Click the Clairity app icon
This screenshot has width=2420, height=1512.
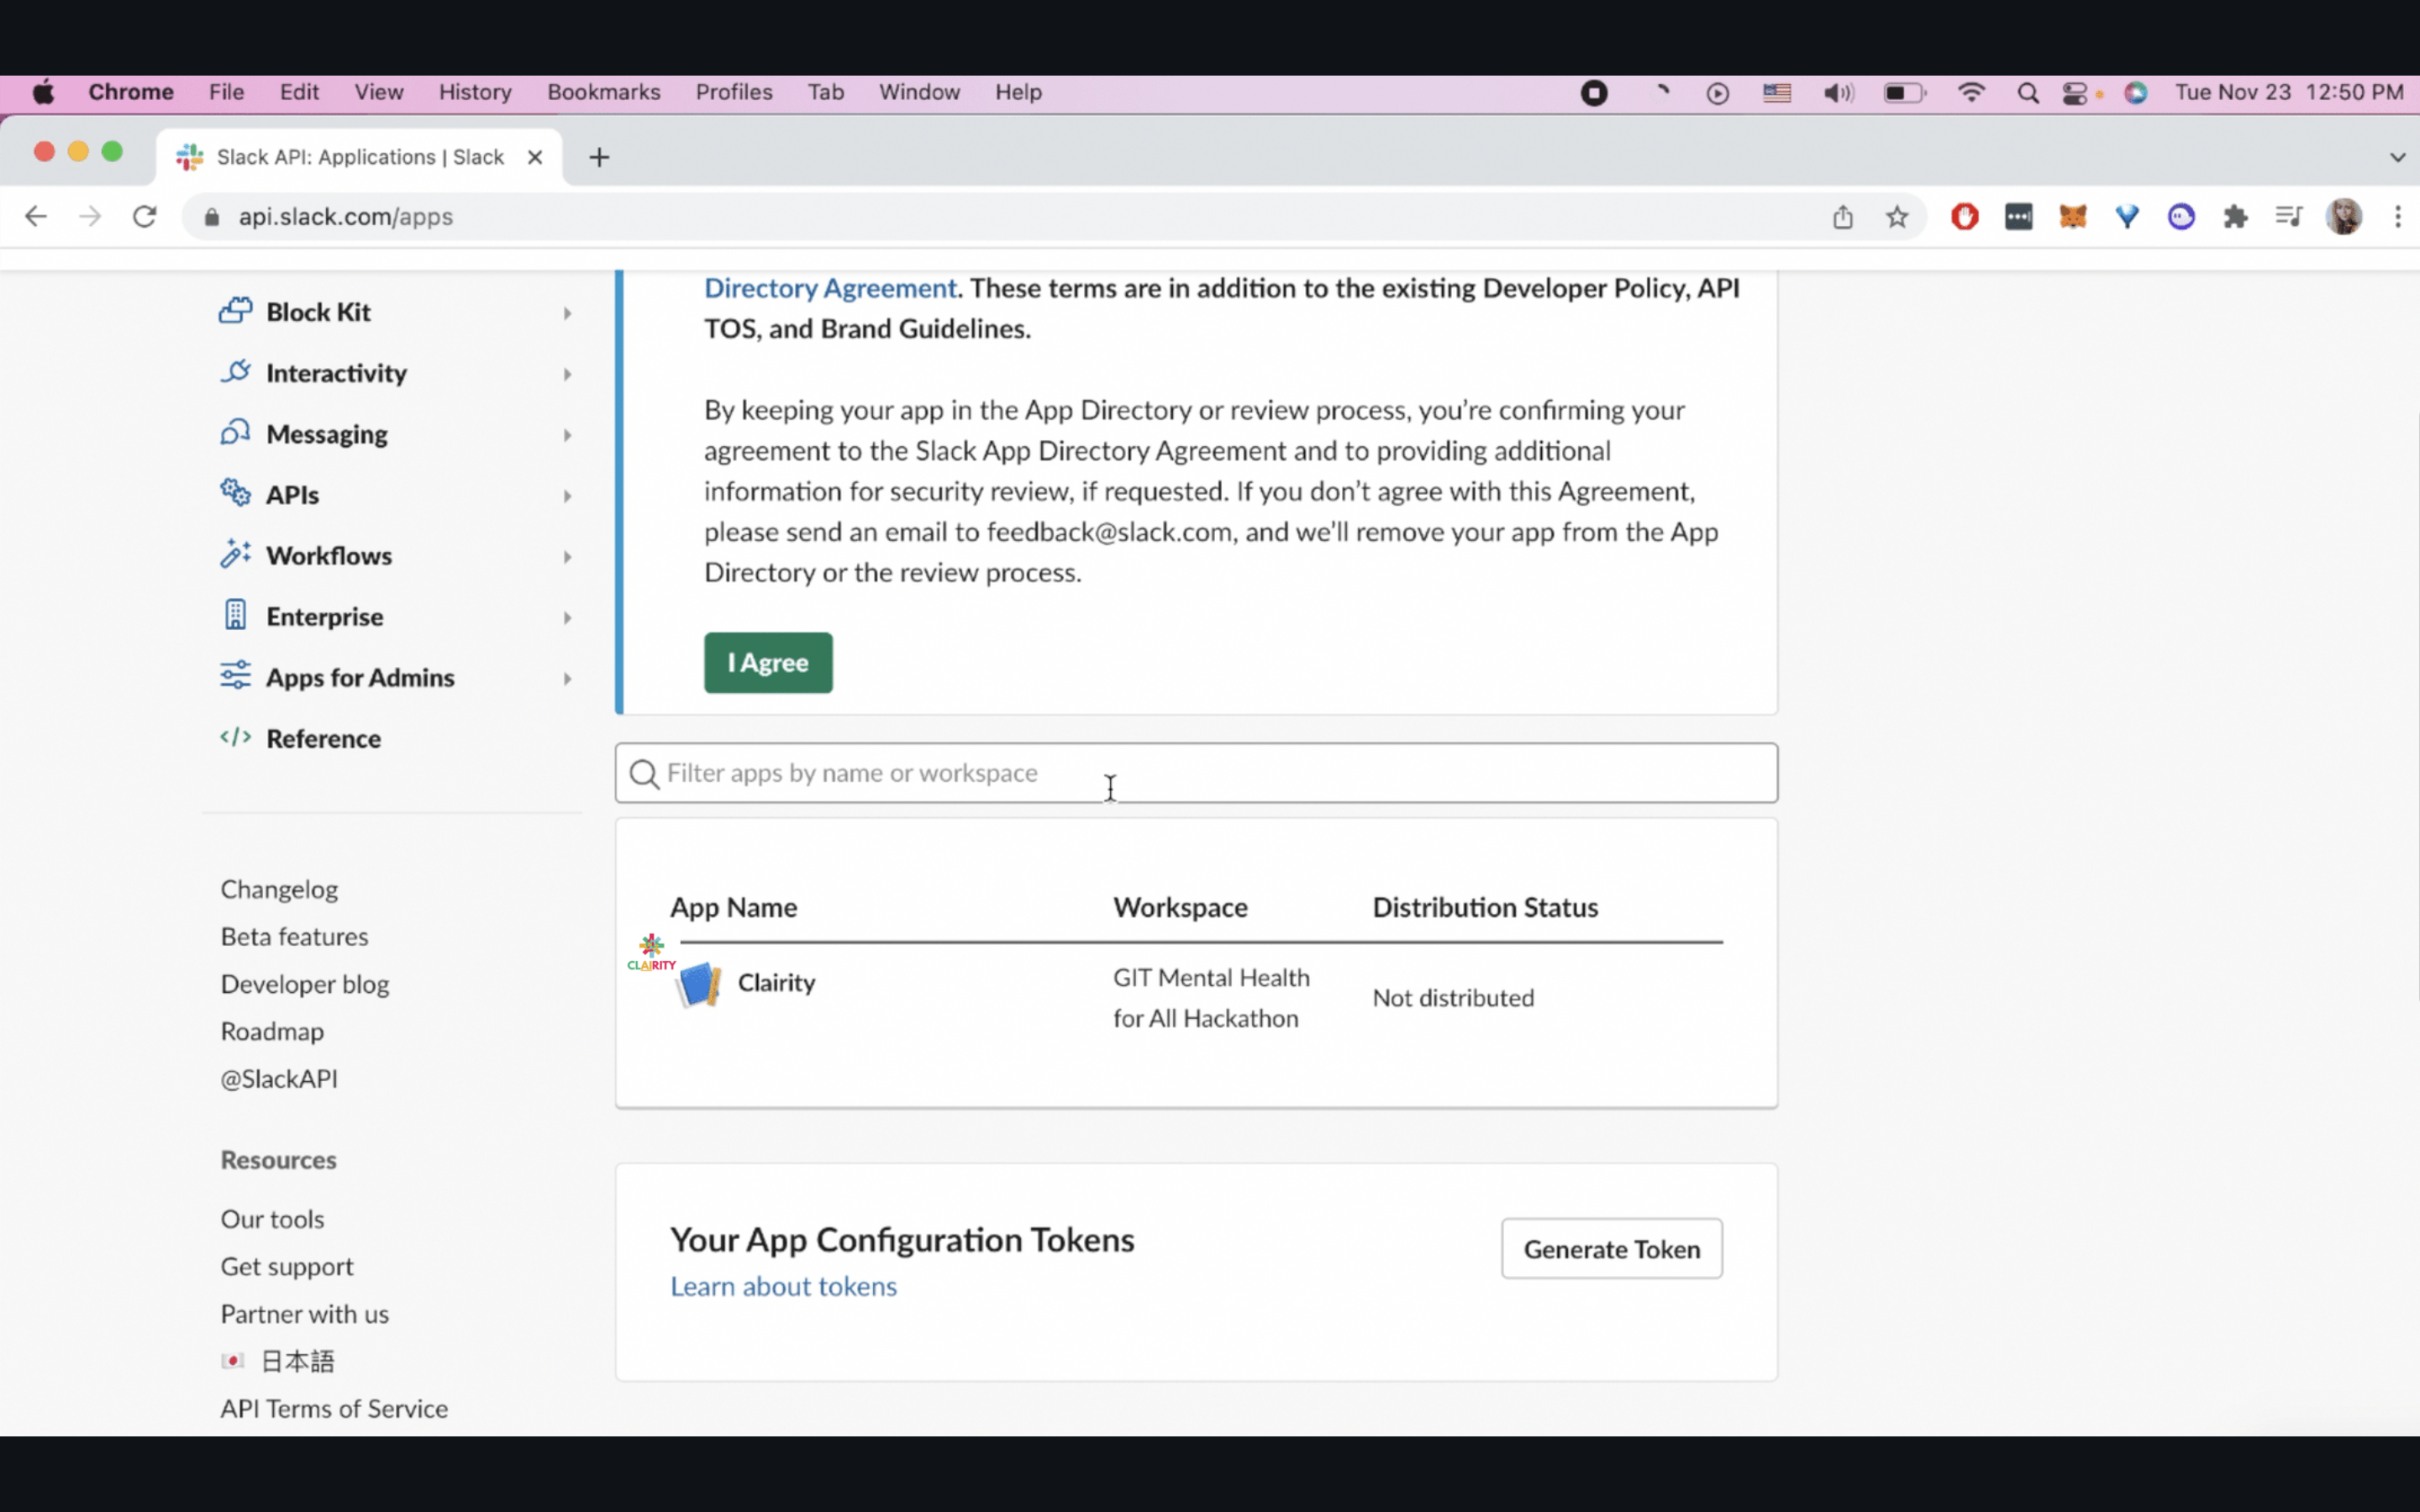pyautogui.click(x=699, y=984)
